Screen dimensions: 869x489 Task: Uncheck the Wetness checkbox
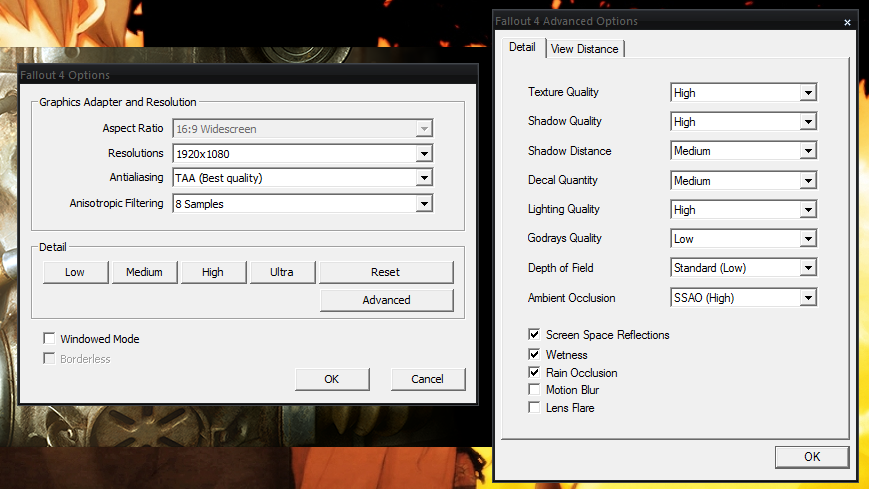pos(534,354)
